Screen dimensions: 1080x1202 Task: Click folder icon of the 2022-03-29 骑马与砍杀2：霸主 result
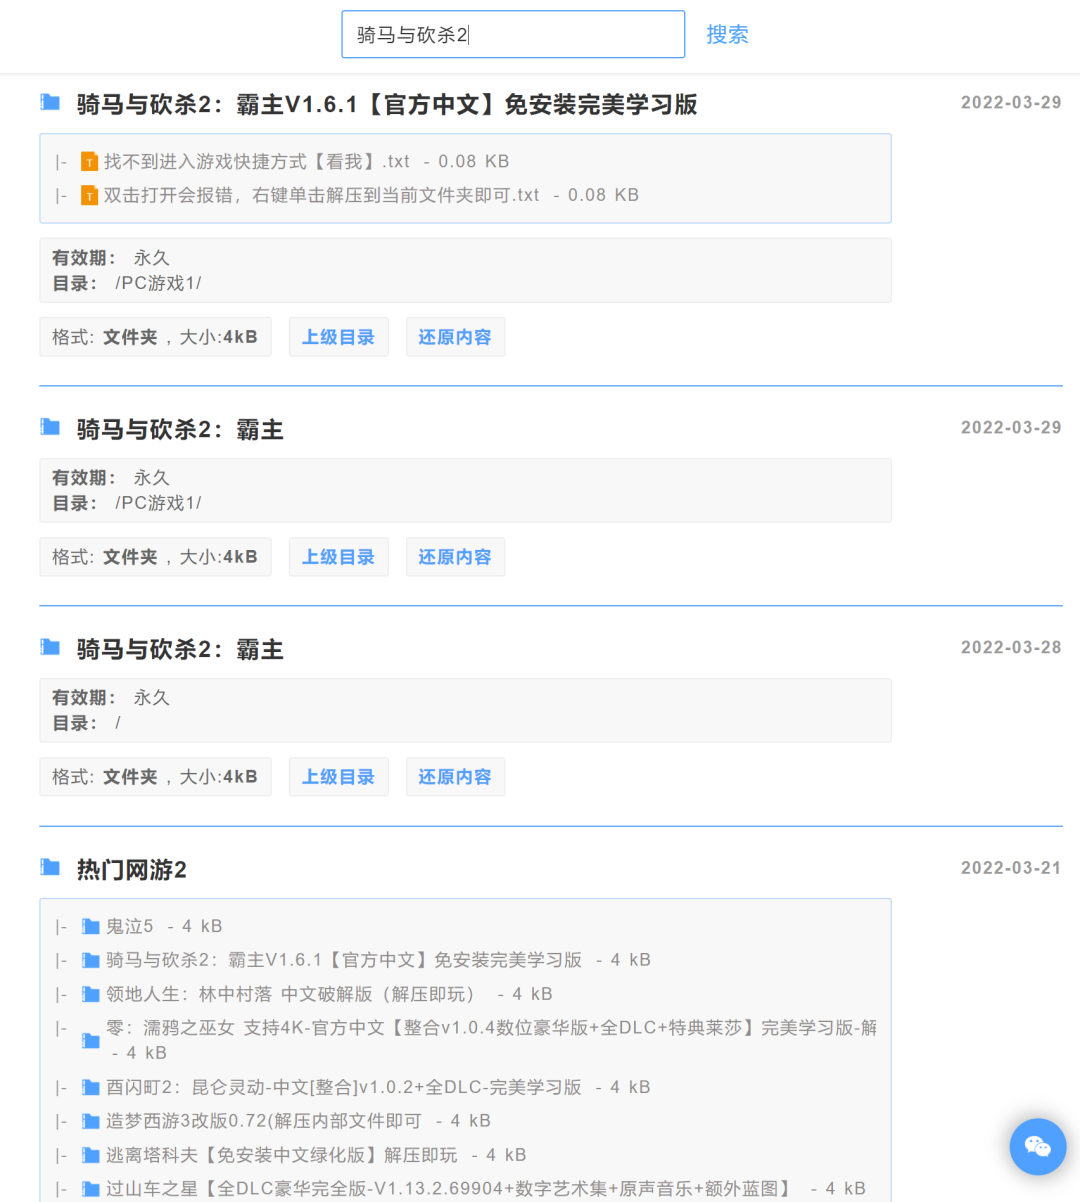(50, 427)
